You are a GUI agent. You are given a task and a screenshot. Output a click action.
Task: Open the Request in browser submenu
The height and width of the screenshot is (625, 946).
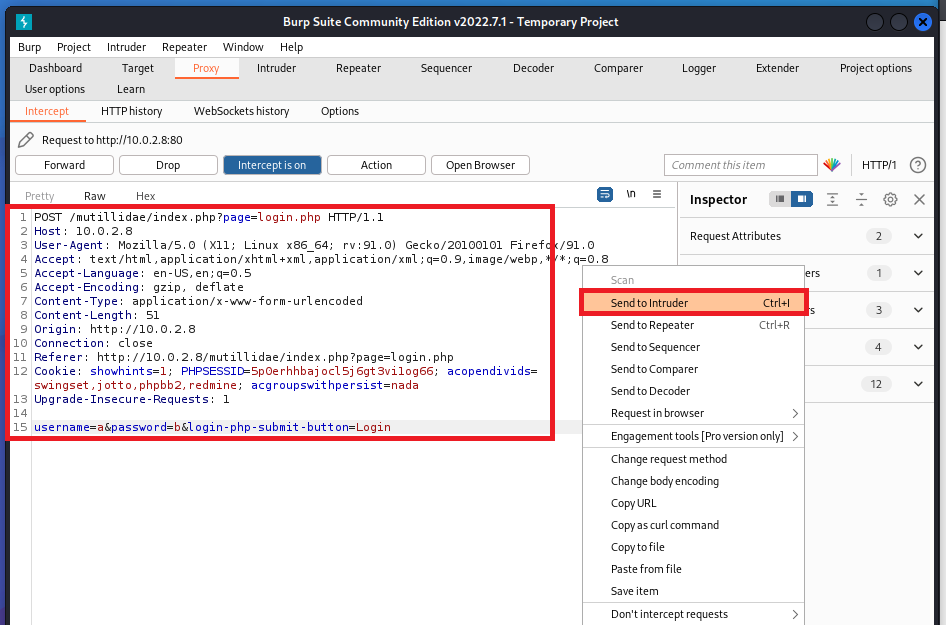pos(693,413)
